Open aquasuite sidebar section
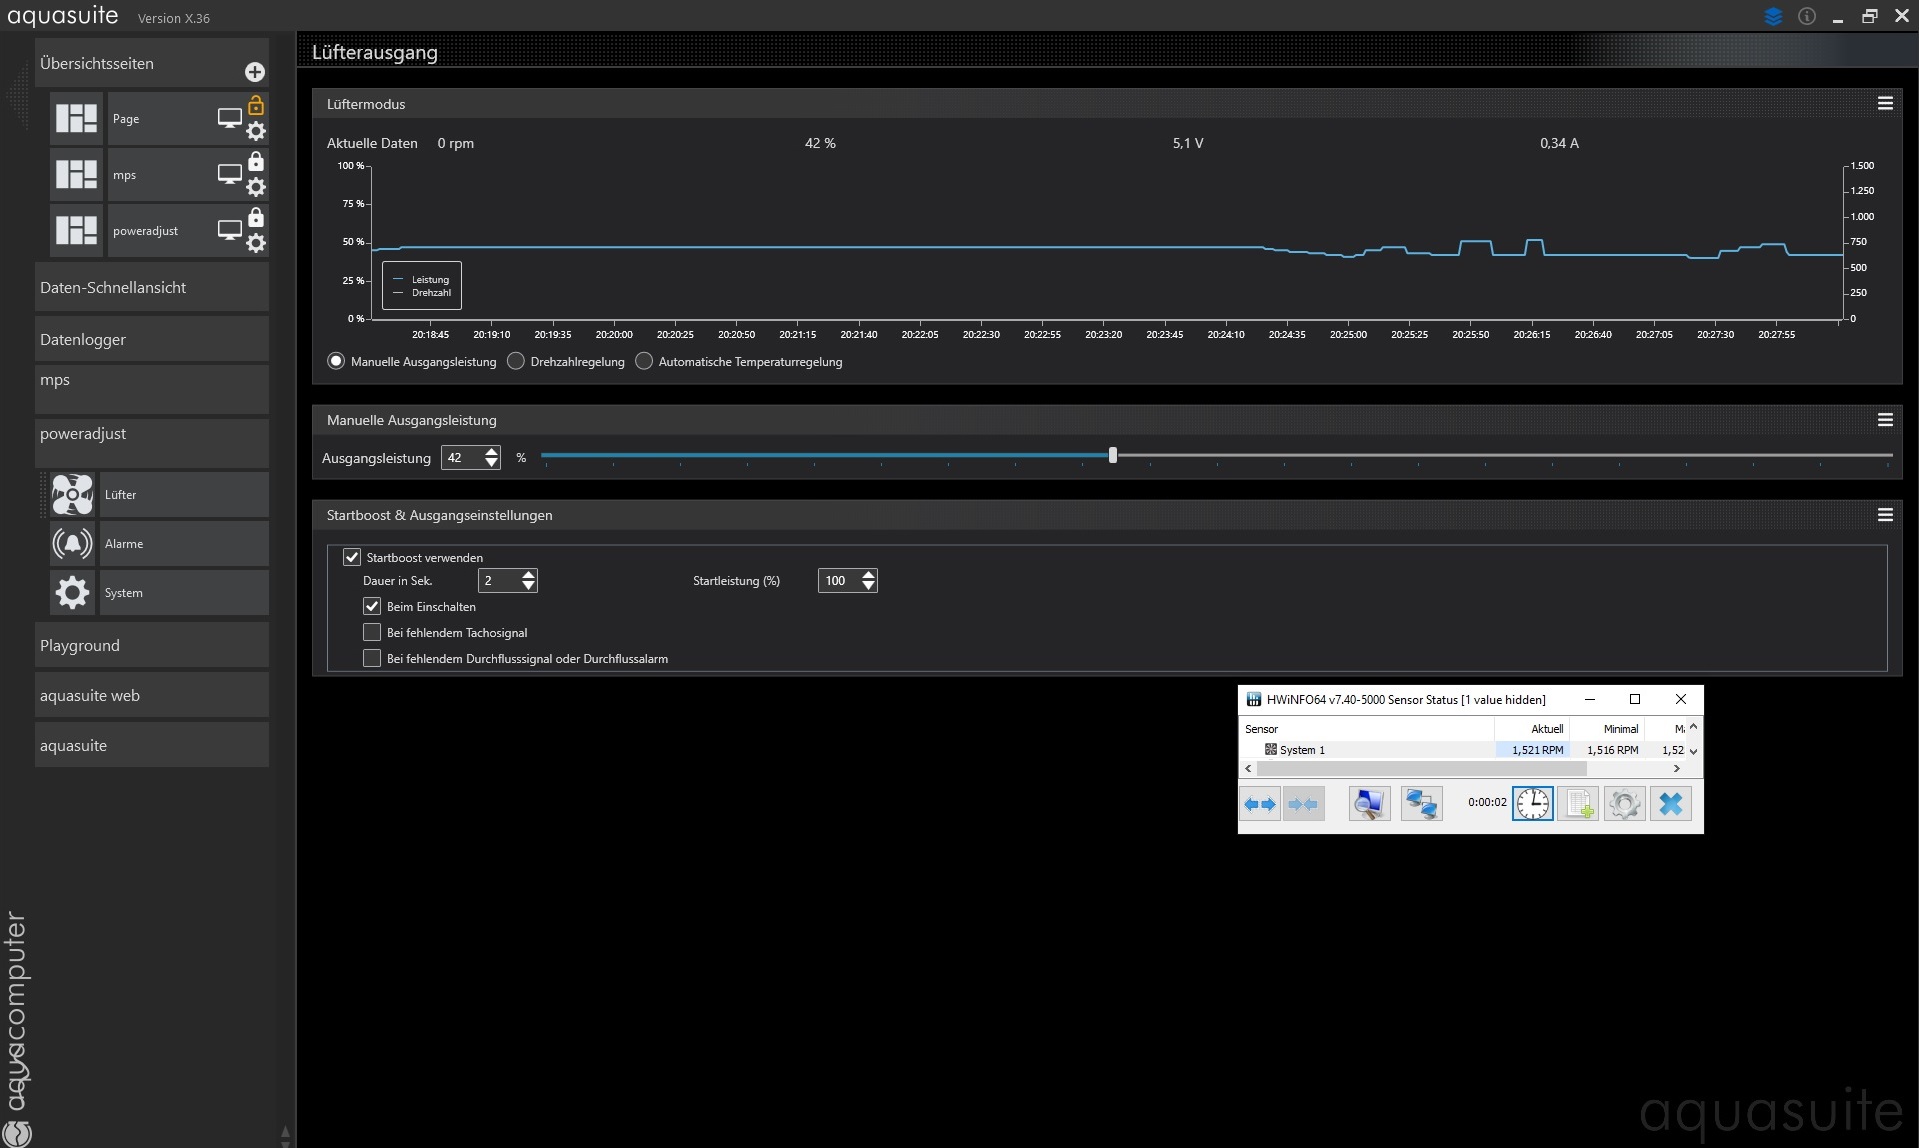 pyautogui.click(x=152, y=745)
